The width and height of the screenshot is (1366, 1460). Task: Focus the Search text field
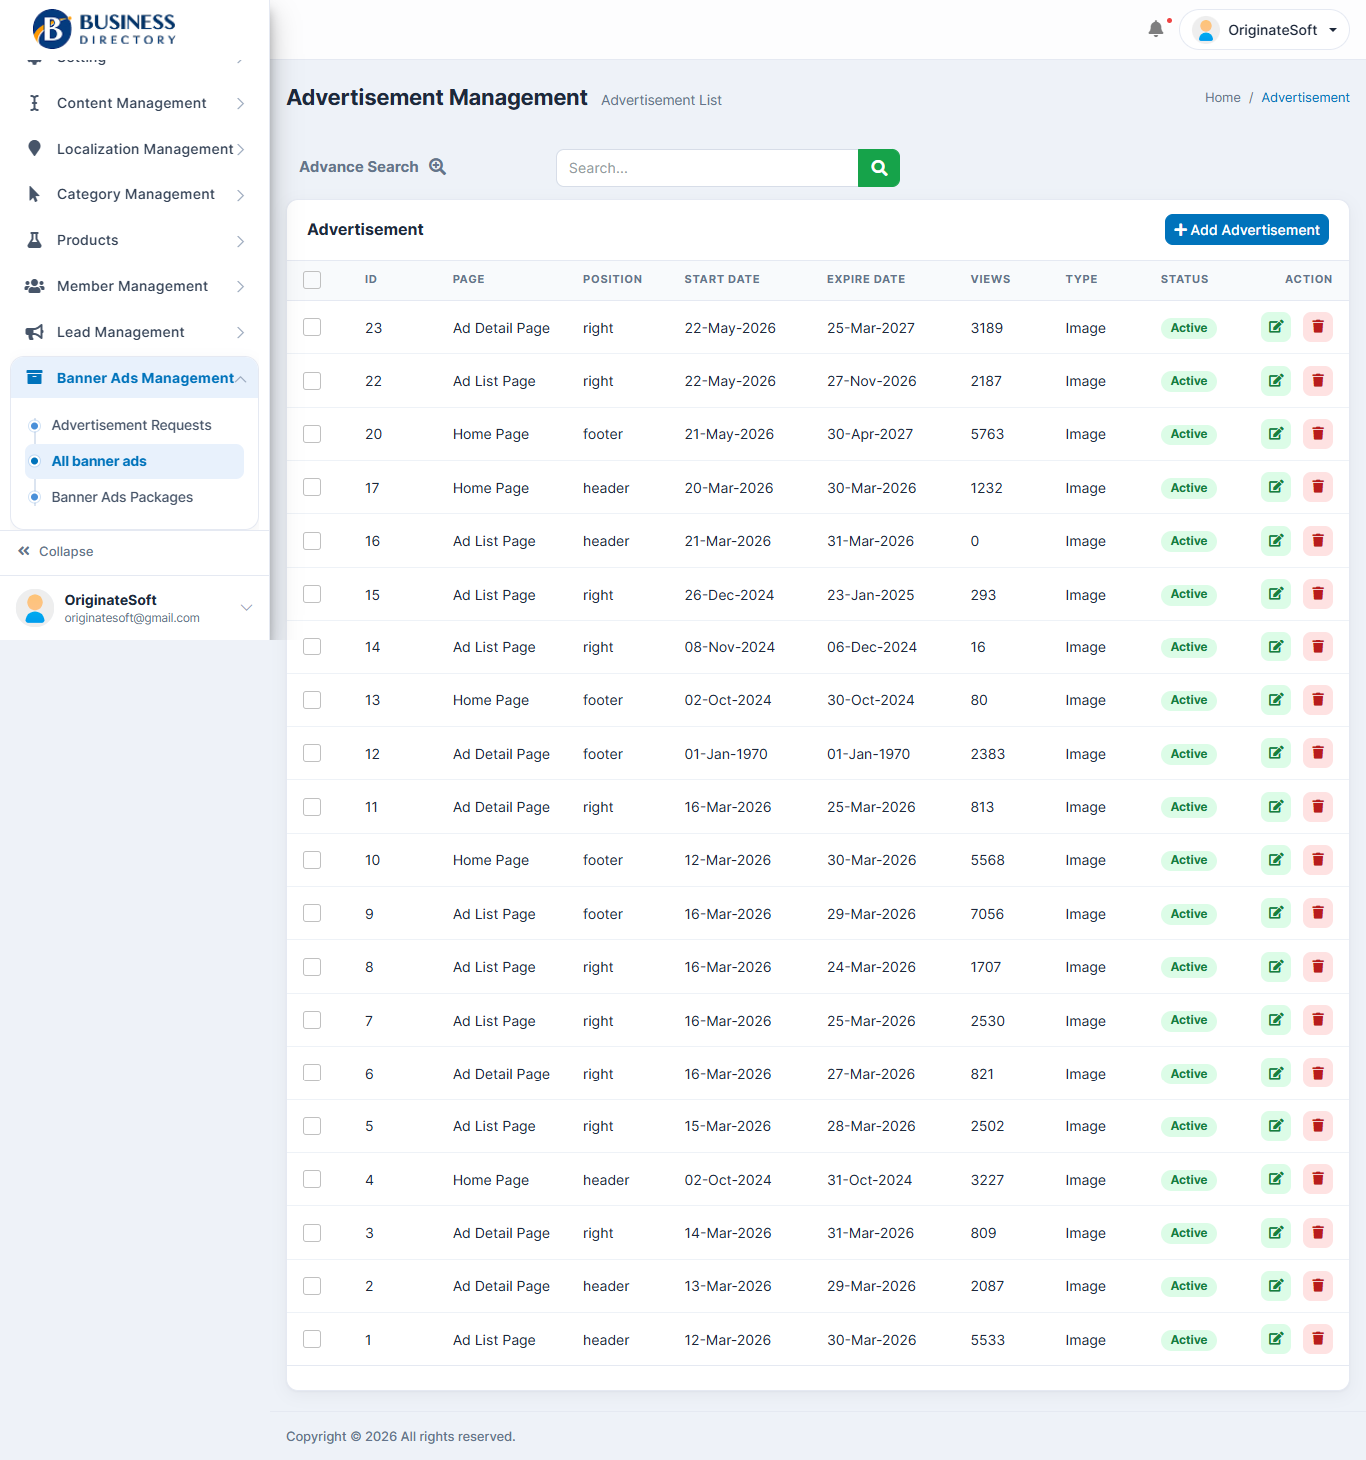tap(707, 168)
